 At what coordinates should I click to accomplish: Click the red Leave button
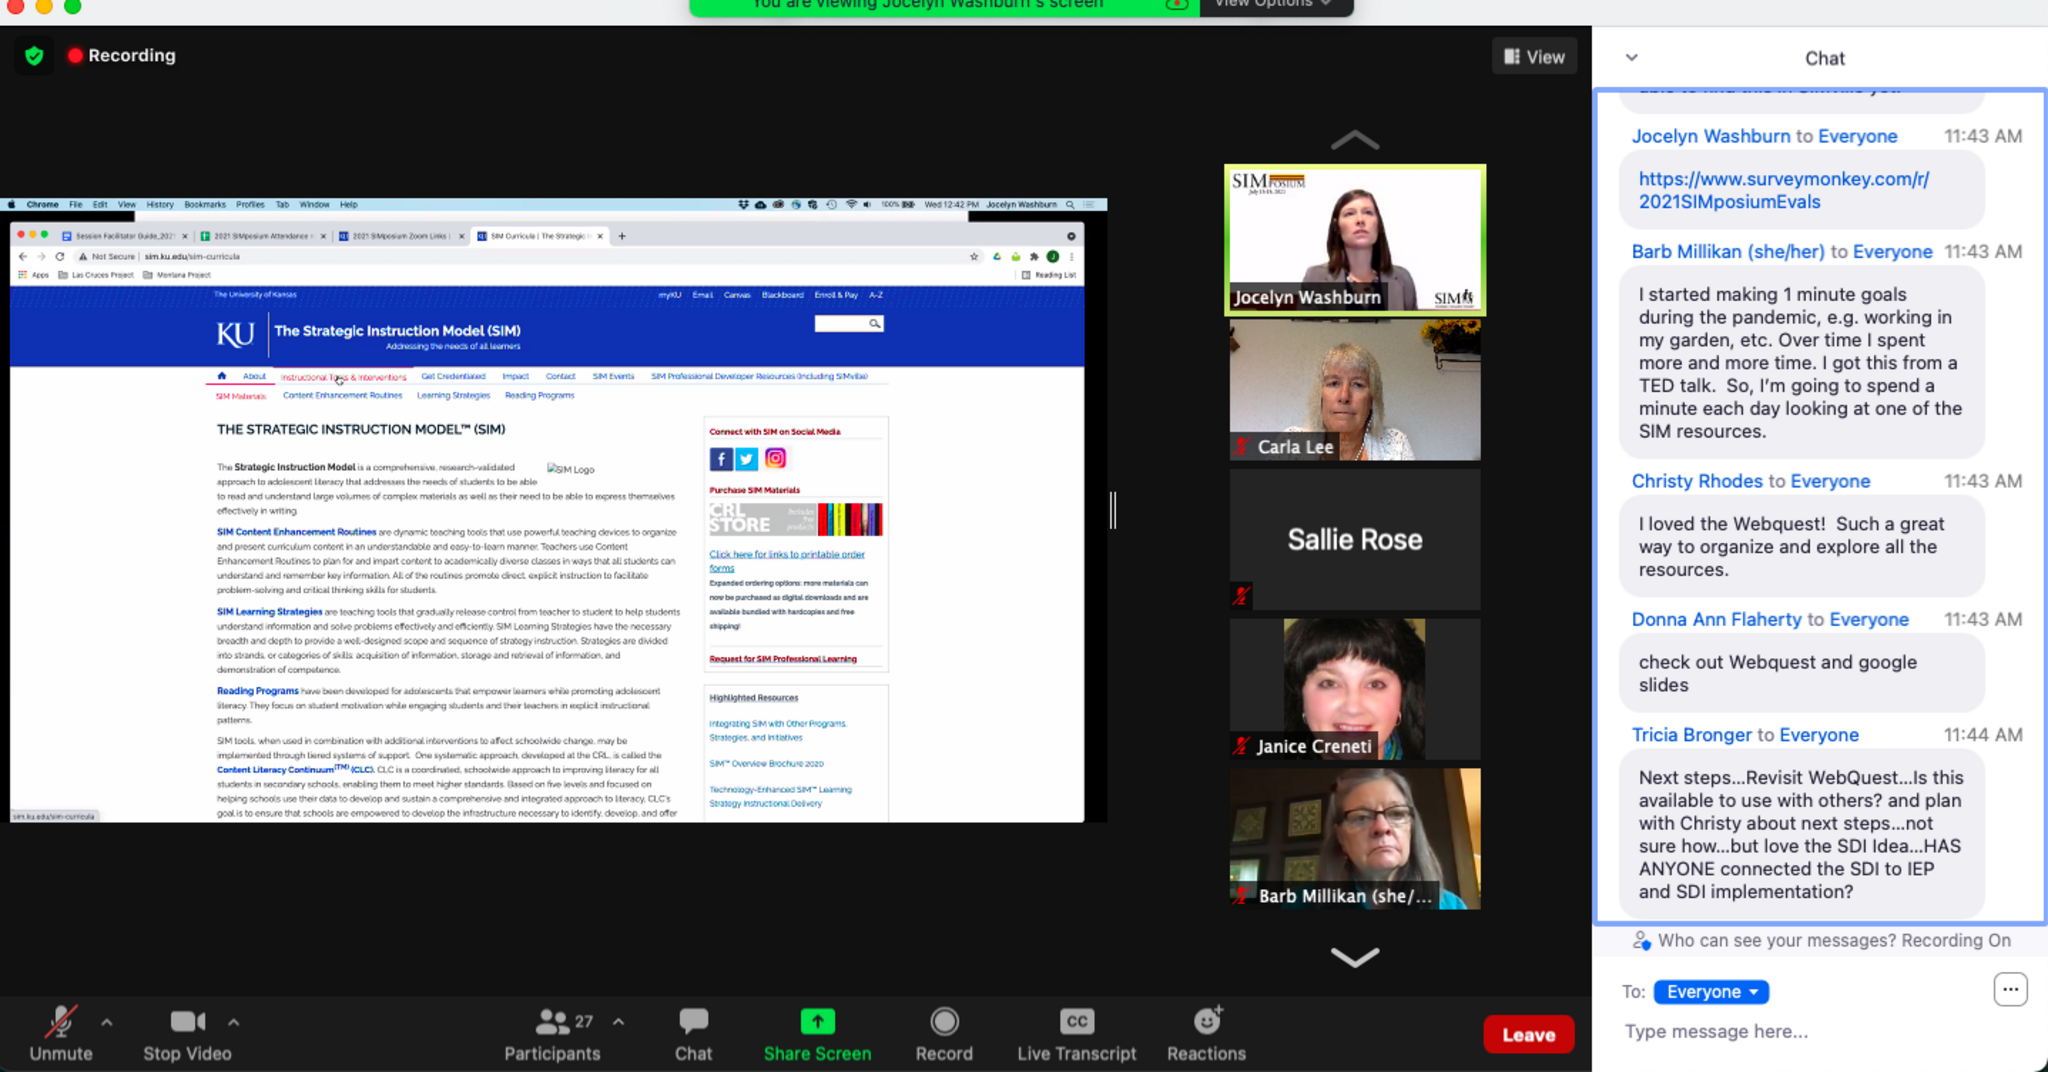(x=1528, y=1035)
